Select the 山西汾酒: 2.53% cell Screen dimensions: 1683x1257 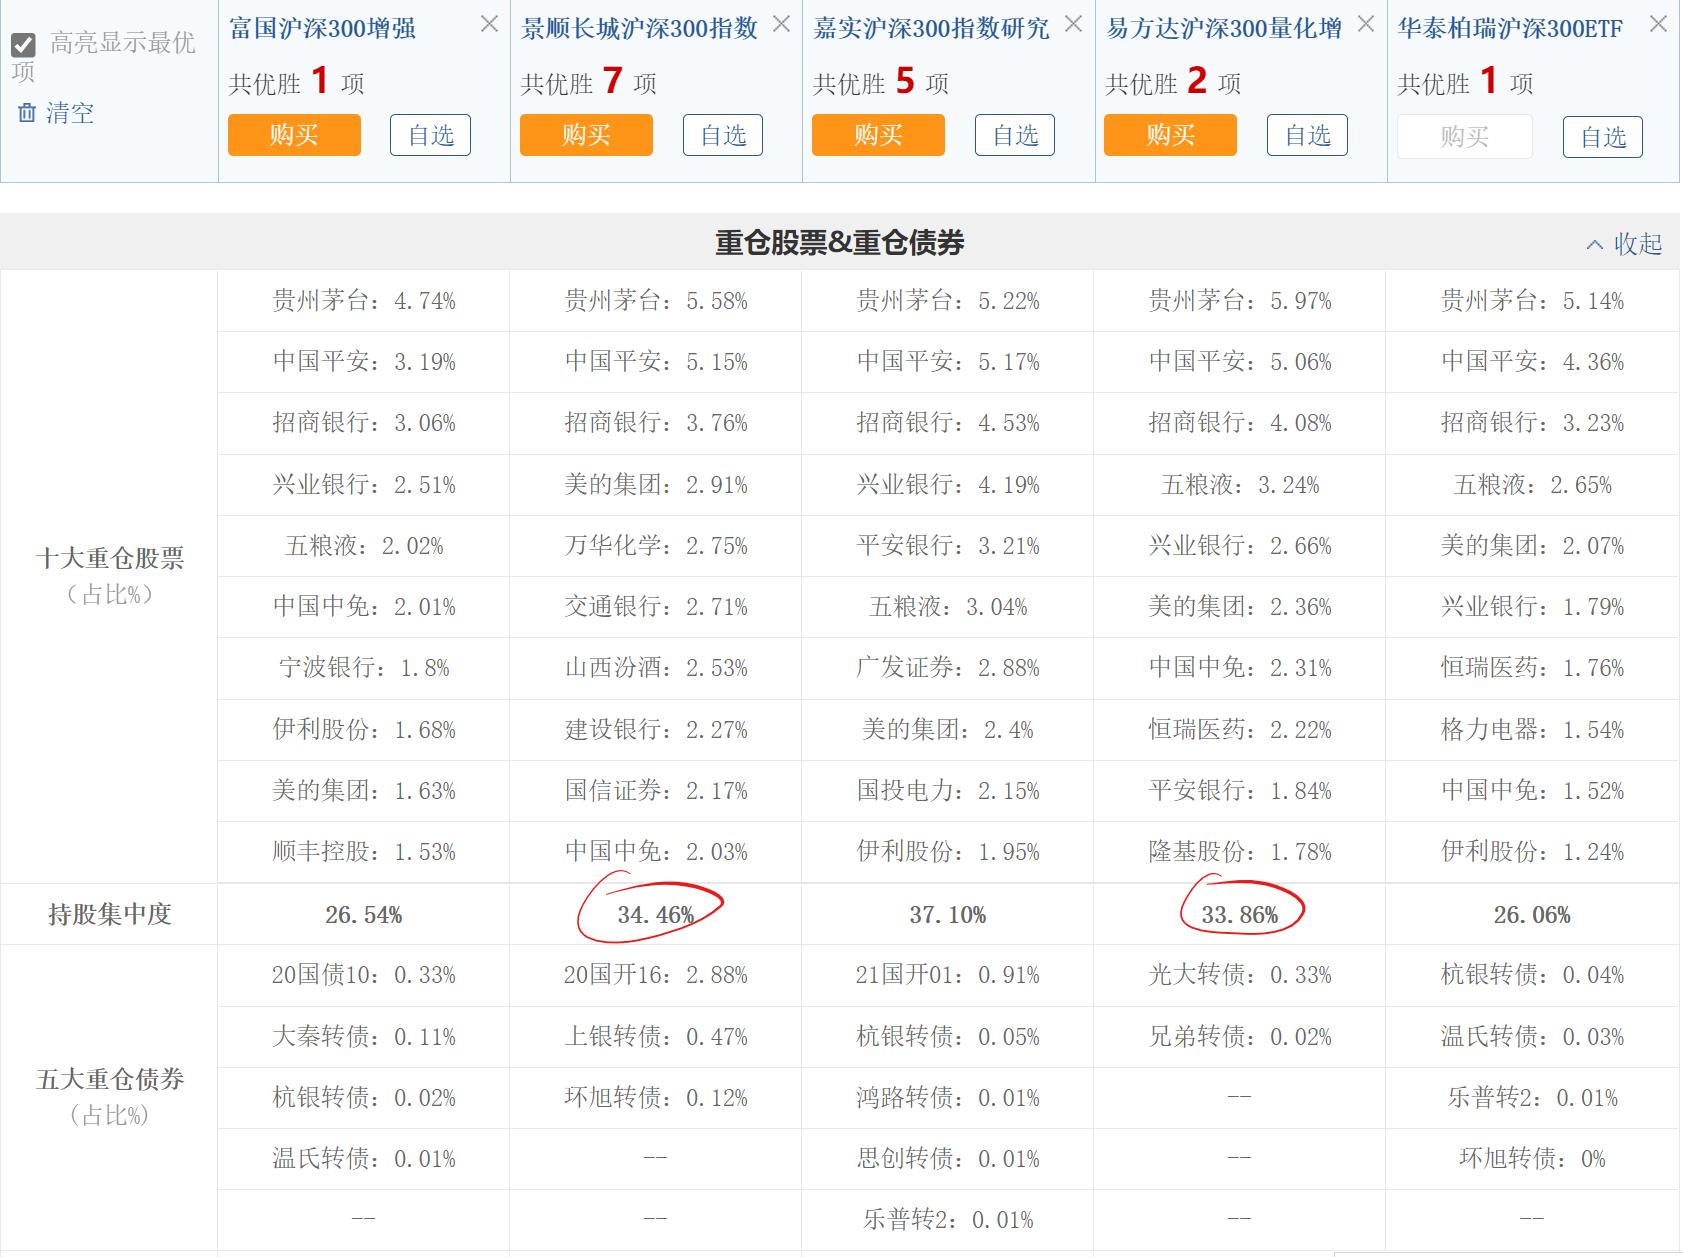656,668
